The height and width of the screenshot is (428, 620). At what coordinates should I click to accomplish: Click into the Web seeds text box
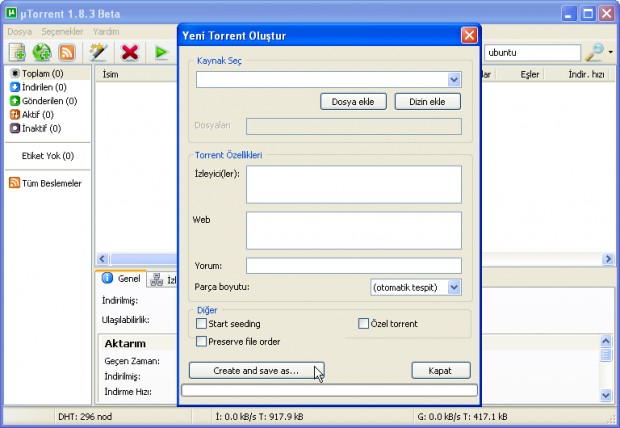coord(353,231)
